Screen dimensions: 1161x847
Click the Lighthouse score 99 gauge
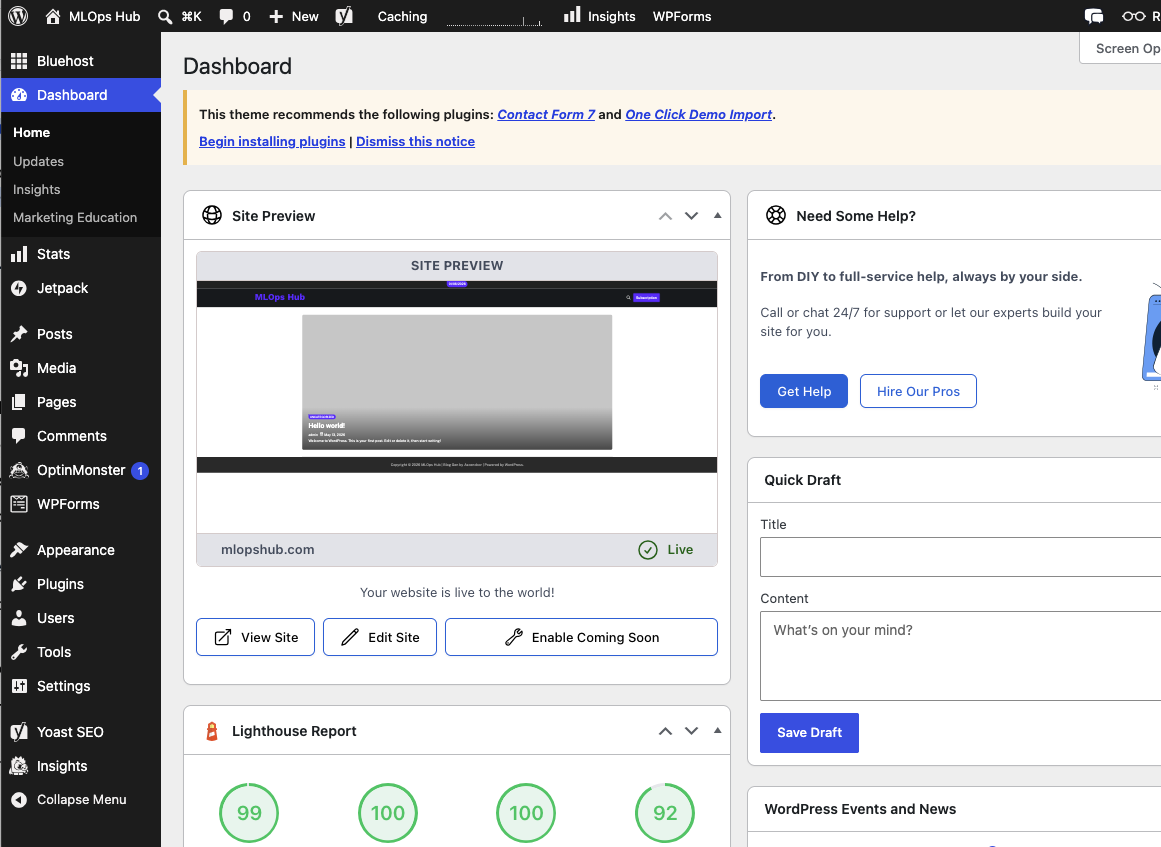point(250,813)
